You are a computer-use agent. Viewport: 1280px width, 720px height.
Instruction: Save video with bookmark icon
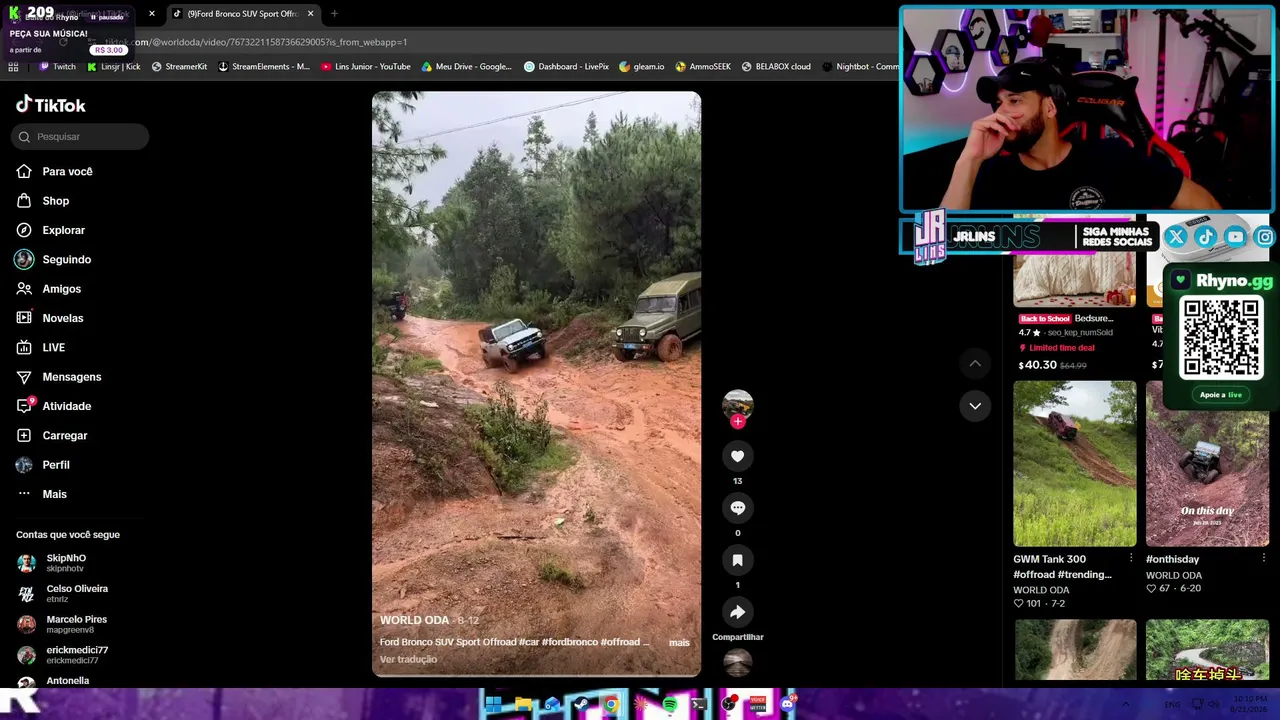(x=738, y=560)
